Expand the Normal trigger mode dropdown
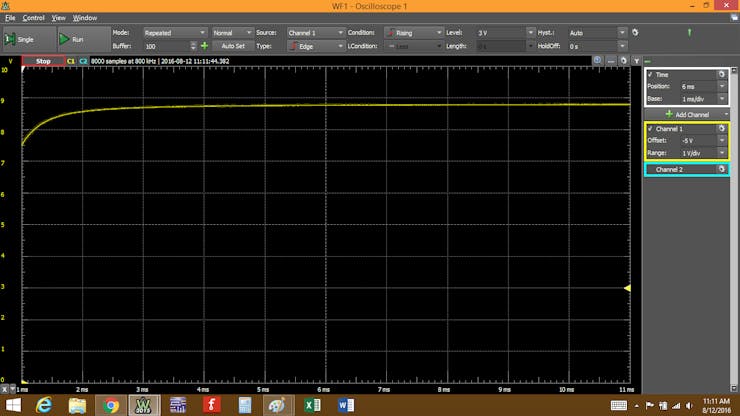Viewport: 740px width, 416px height. click(233, 33)
